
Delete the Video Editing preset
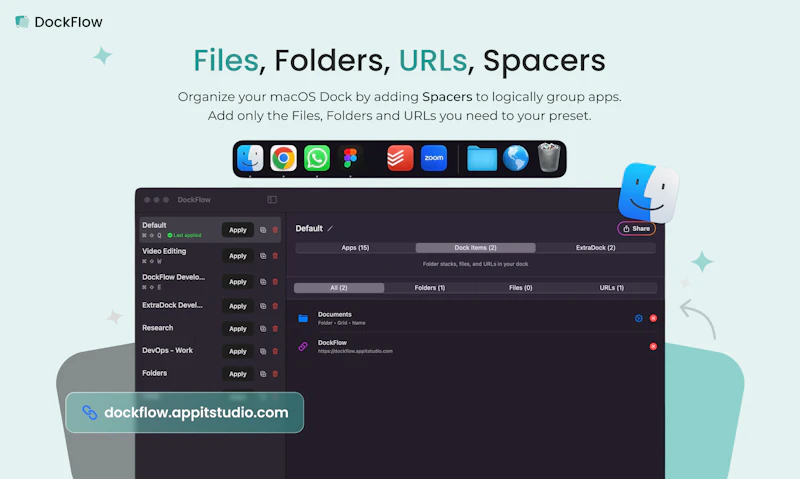(x=276, y=256)
